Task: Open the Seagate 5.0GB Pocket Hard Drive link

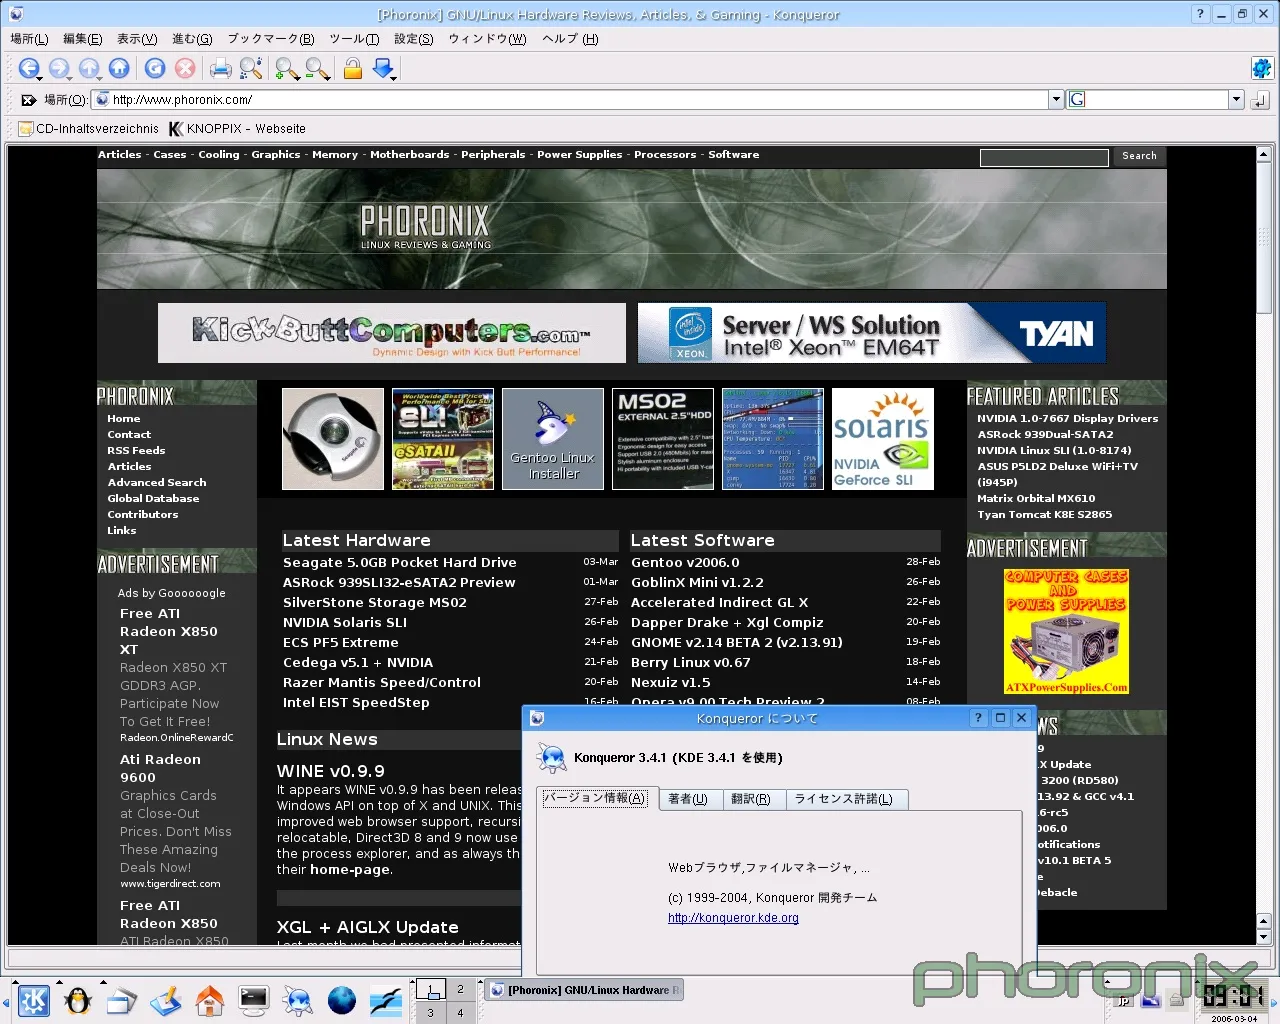Action: 399,563
